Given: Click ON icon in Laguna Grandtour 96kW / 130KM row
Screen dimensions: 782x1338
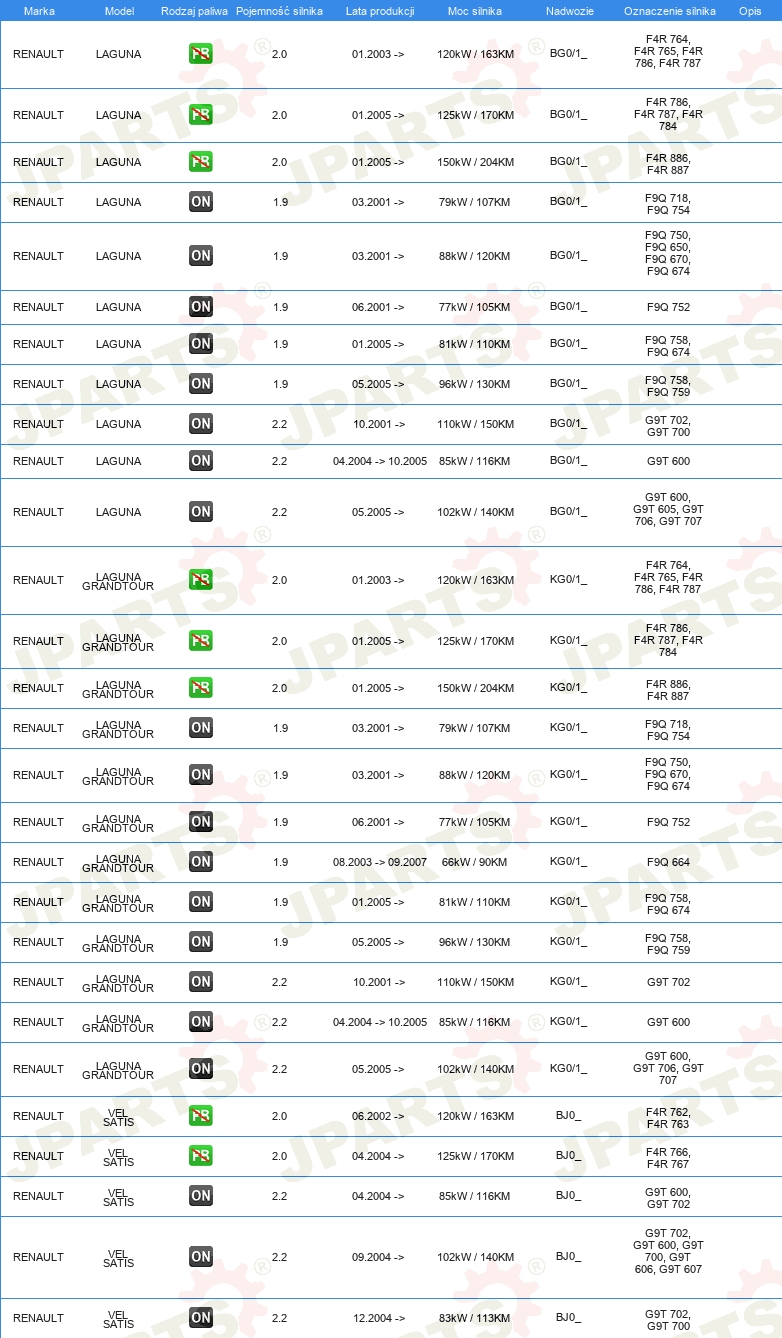Looking at the screenshot, I should [x=201, y=942].
